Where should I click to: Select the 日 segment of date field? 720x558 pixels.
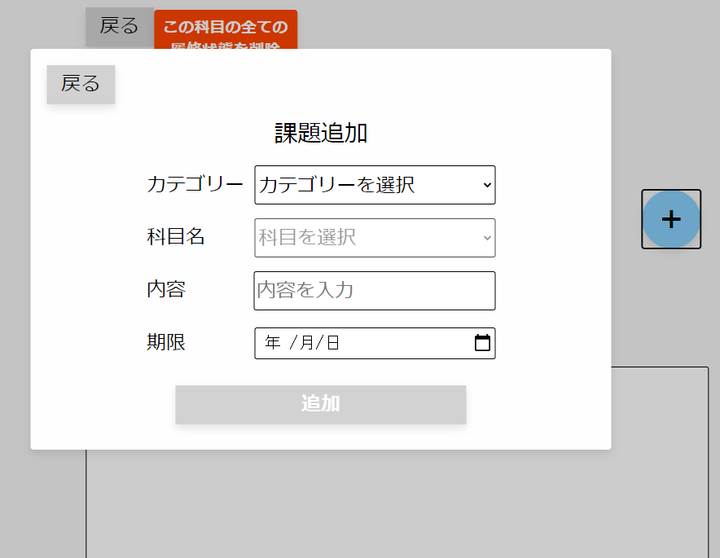(x=333, y=343)
